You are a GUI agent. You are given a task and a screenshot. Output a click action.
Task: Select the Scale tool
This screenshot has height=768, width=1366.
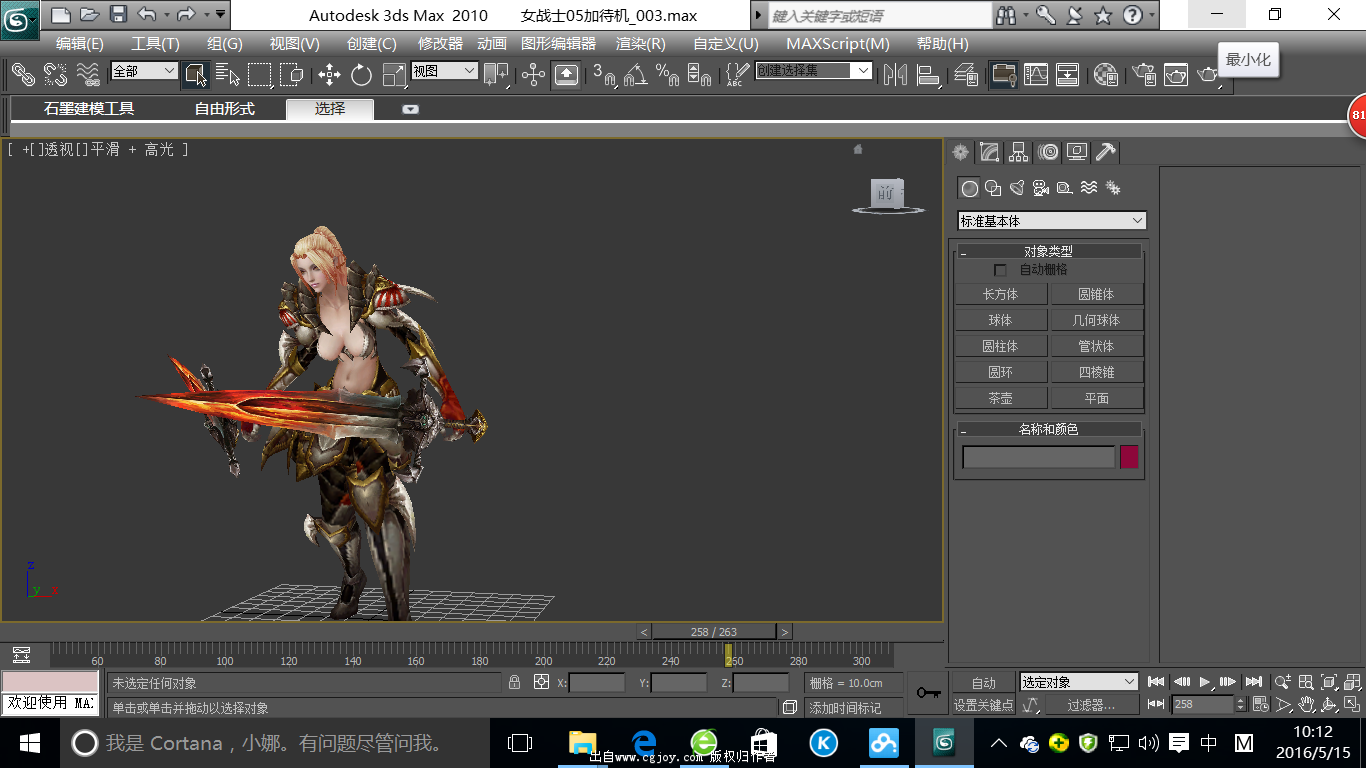[394, 74]
